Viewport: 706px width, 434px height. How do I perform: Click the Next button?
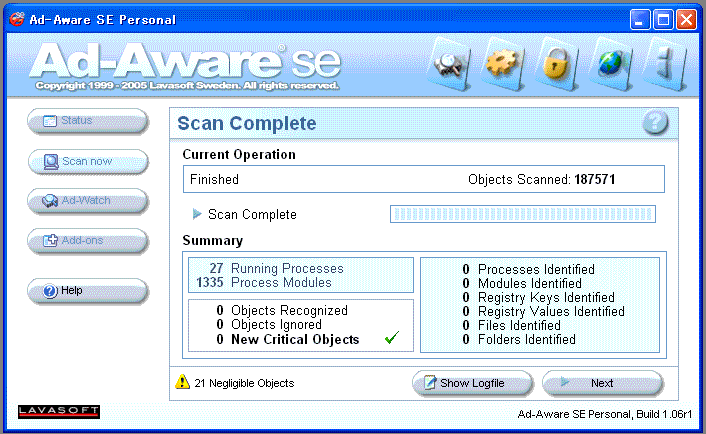pyautogui.click(x=602, y=383)
